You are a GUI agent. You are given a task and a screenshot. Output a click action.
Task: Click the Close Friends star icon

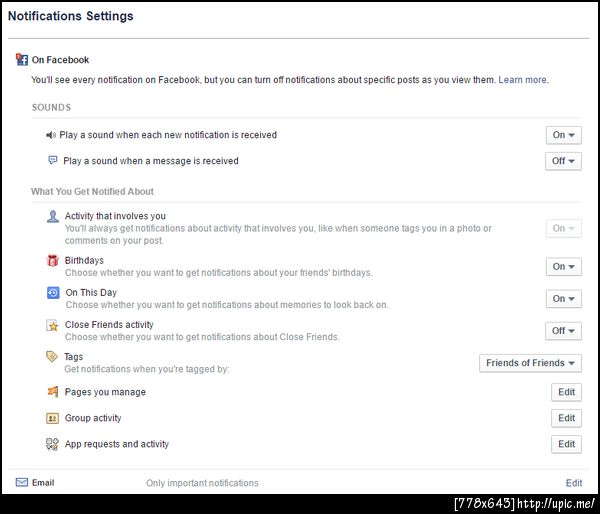coord(53,325)
